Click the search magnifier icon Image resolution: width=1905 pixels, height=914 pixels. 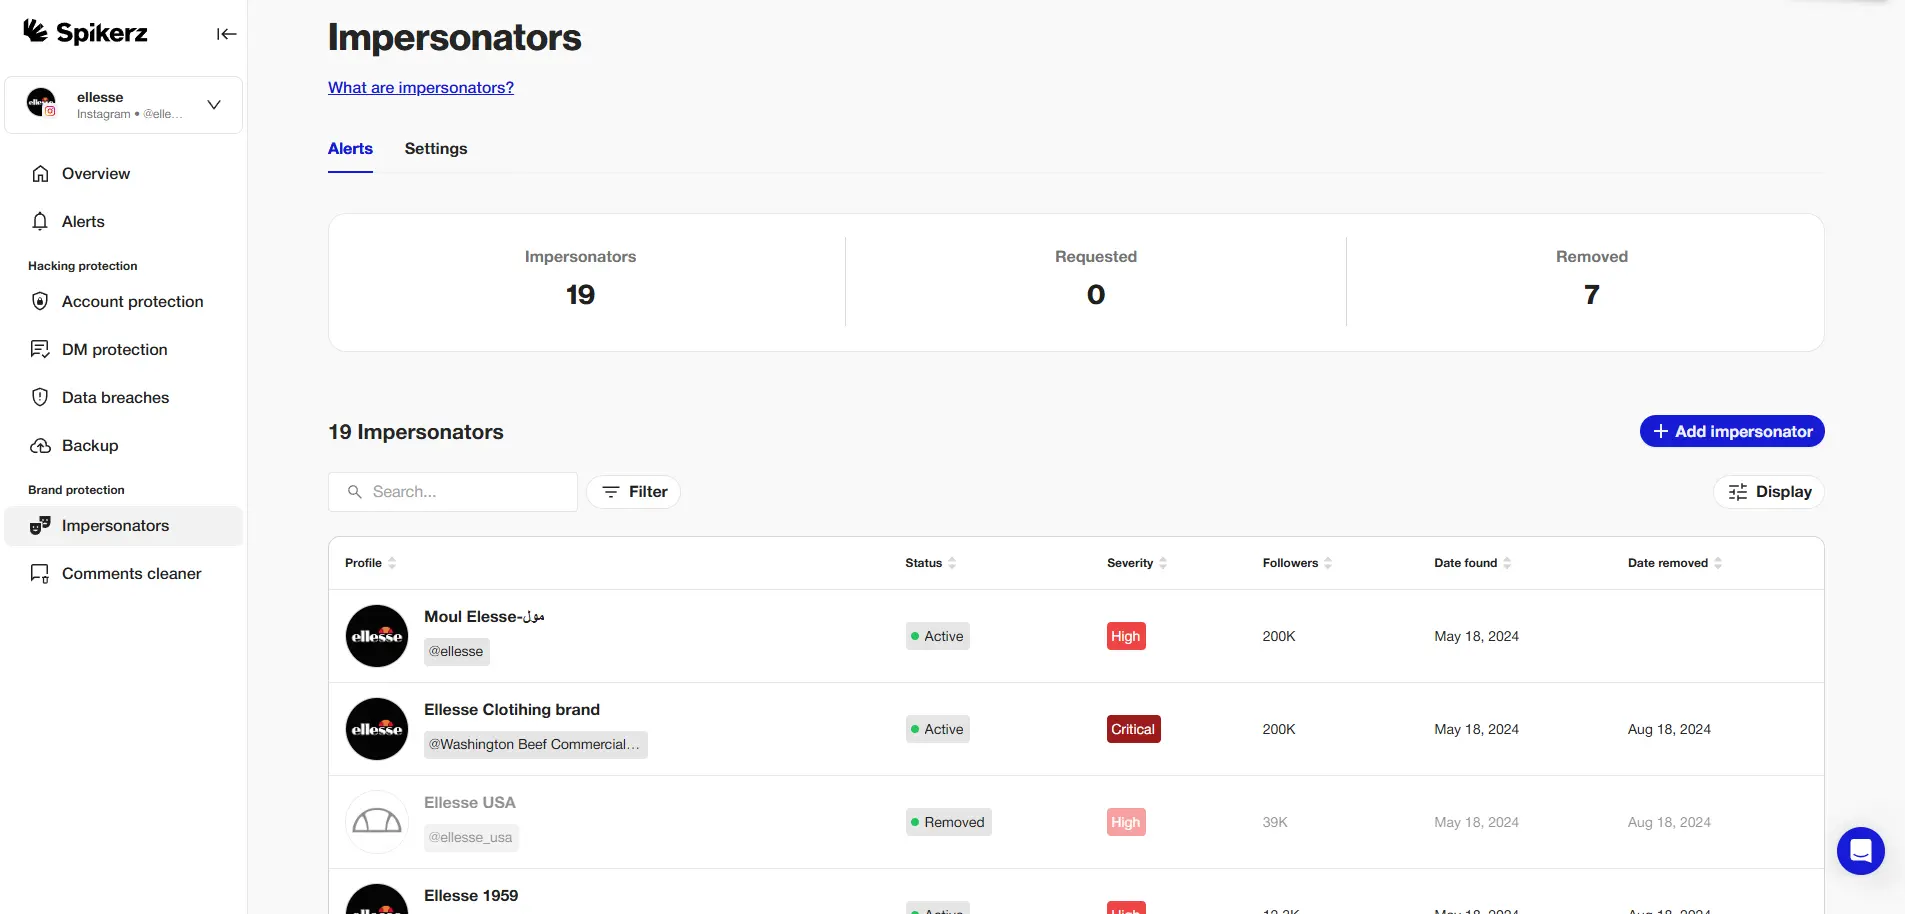(x=354, y=492)
